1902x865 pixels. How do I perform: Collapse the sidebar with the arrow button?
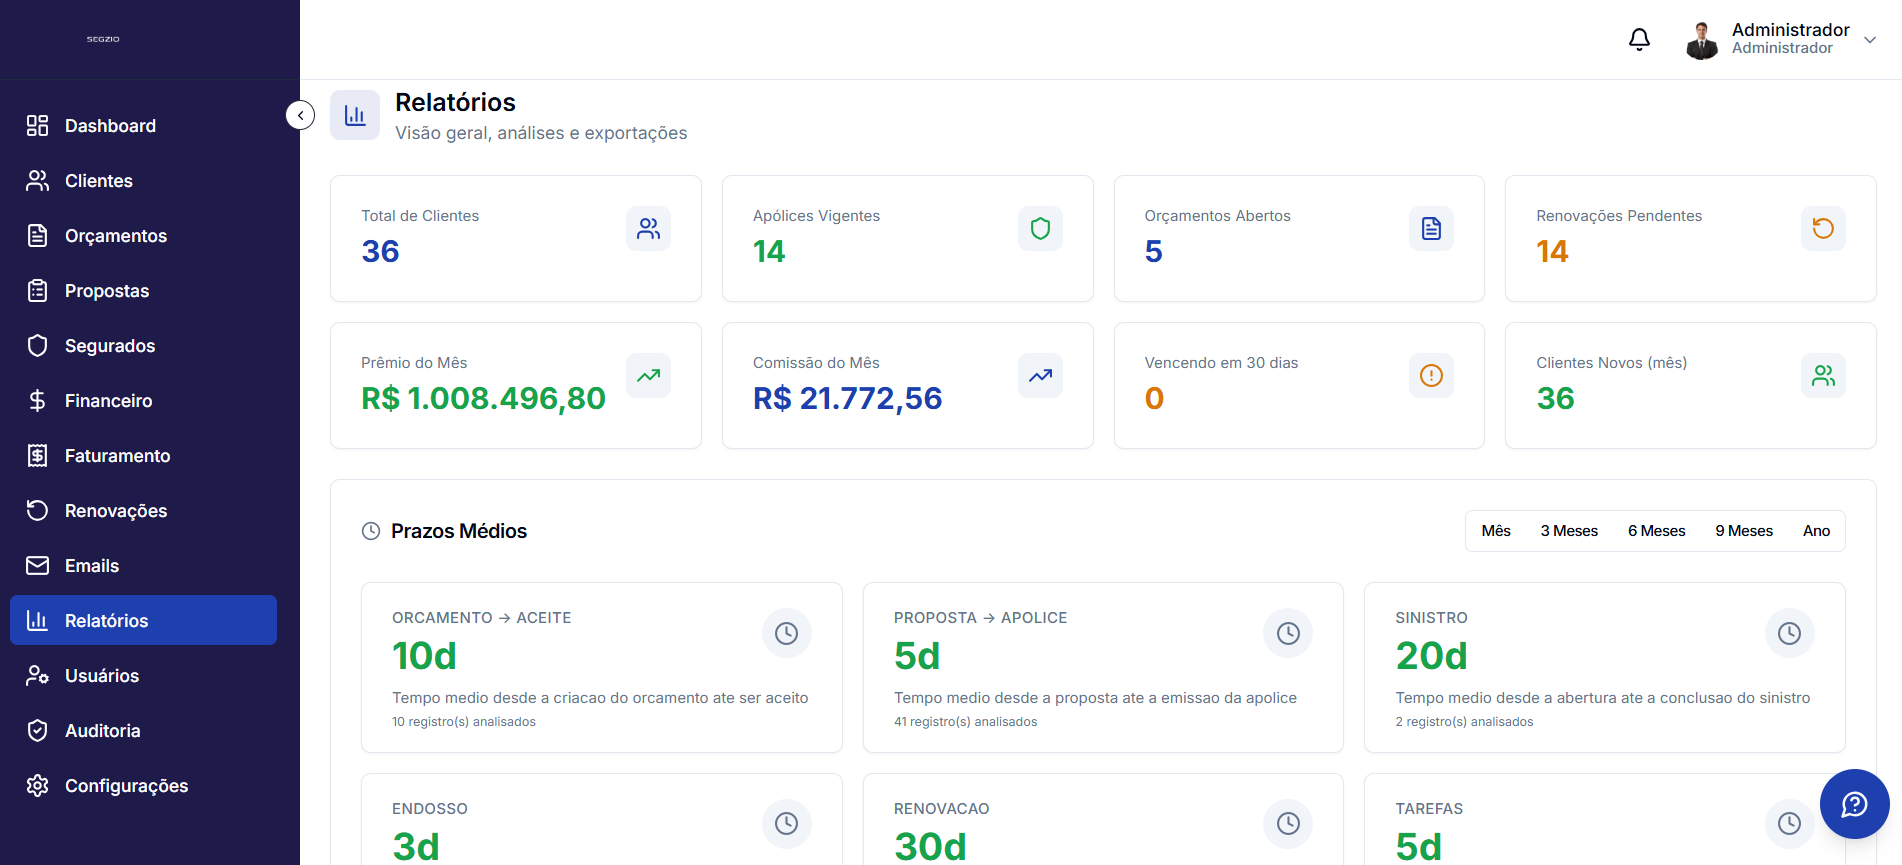tap(300, 116)
